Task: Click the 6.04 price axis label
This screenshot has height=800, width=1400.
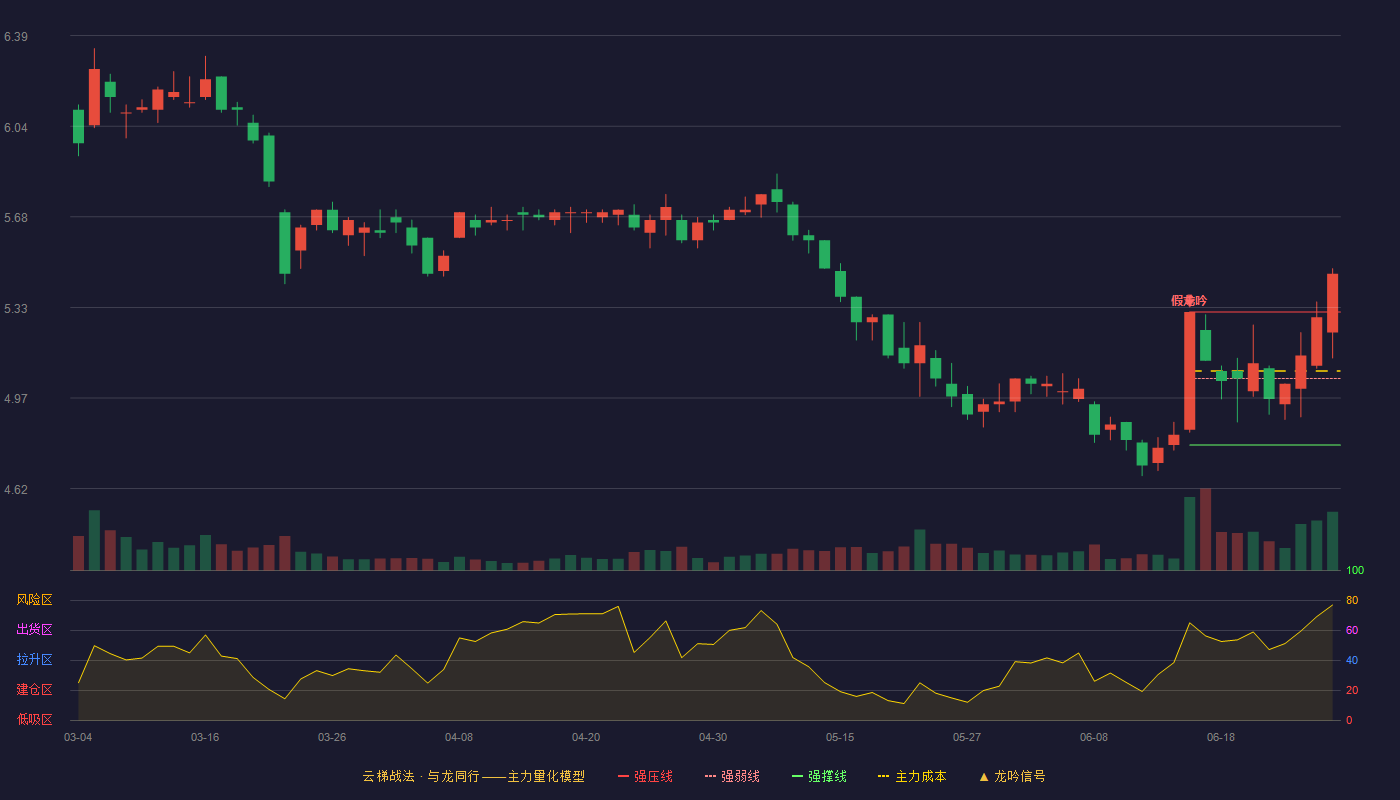Action: (x=16, y=128)
